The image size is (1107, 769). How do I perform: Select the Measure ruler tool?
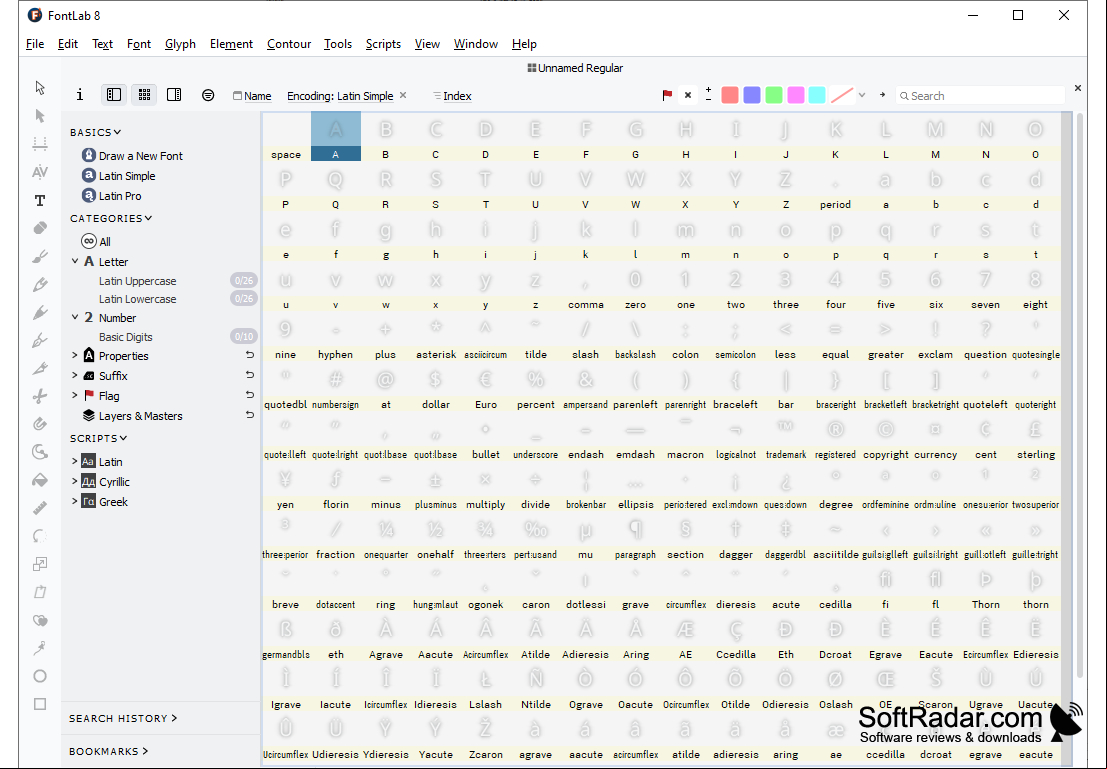pos(40,508)
